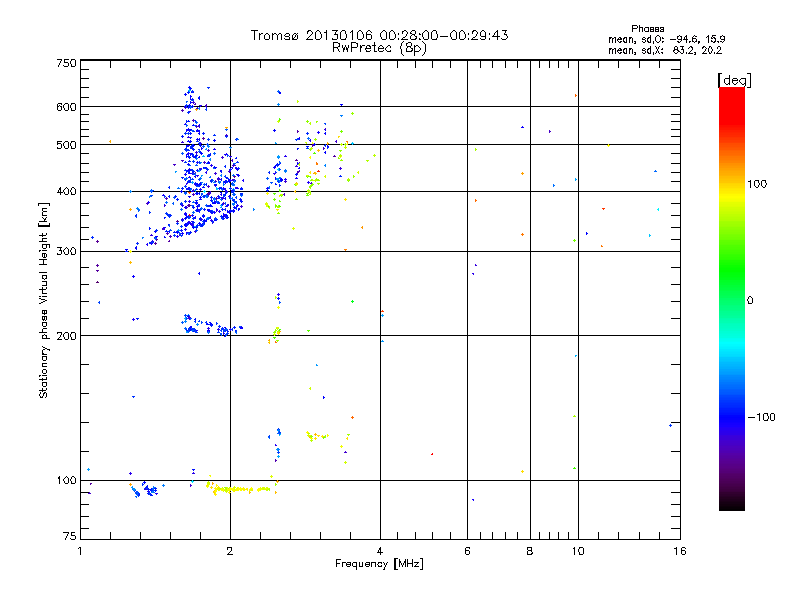Select the 'mean, sd,X: 83.2, 20.2' statistics line
The image size is (800, 600).
pyautogui.click(x=665, y=50)
